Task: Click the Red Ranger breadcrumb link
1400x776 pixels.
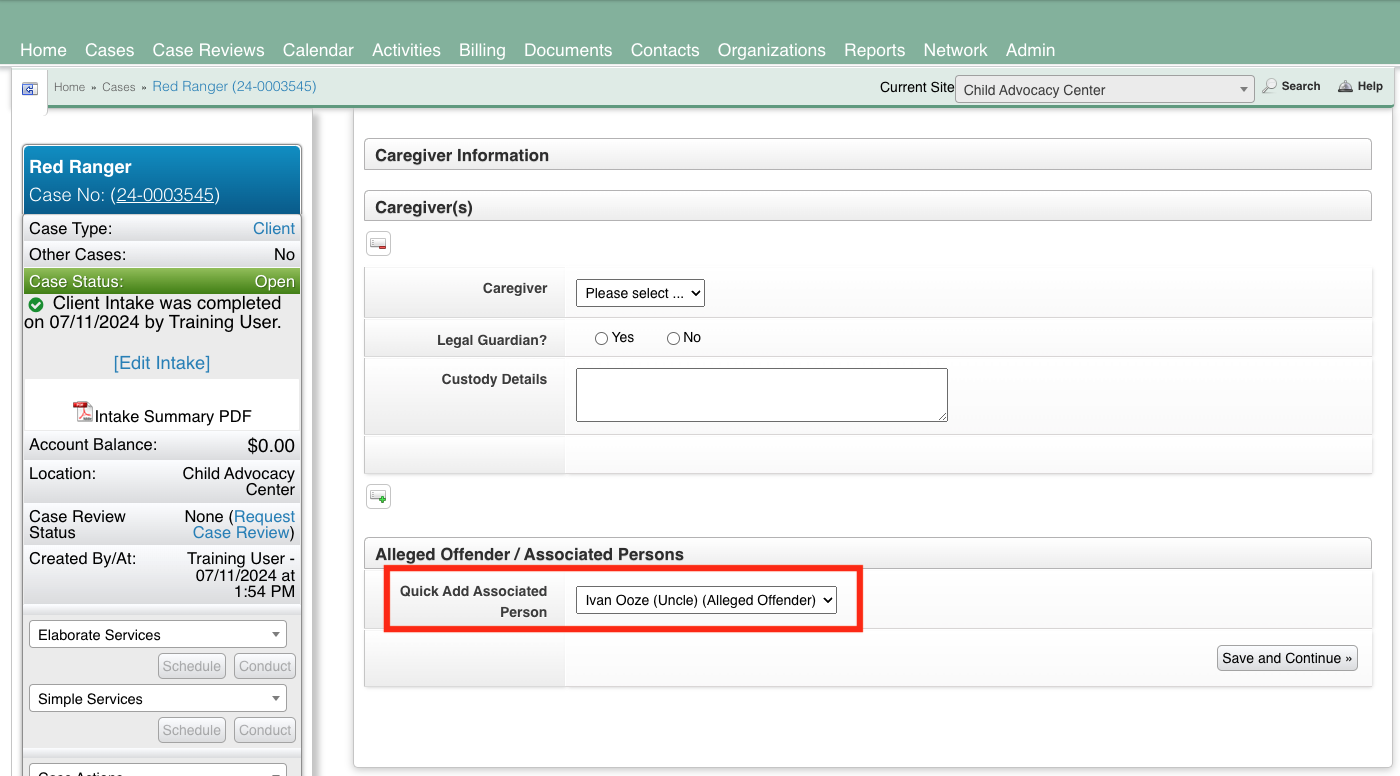Action: 234,87
